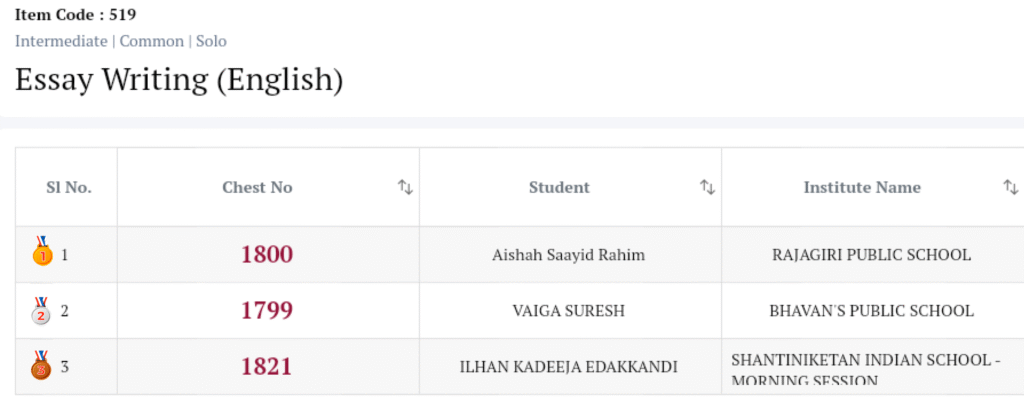The width and height of the screenshot is (1024, 412).
Task: Click the Solo category link
Action: click(211, 41)
